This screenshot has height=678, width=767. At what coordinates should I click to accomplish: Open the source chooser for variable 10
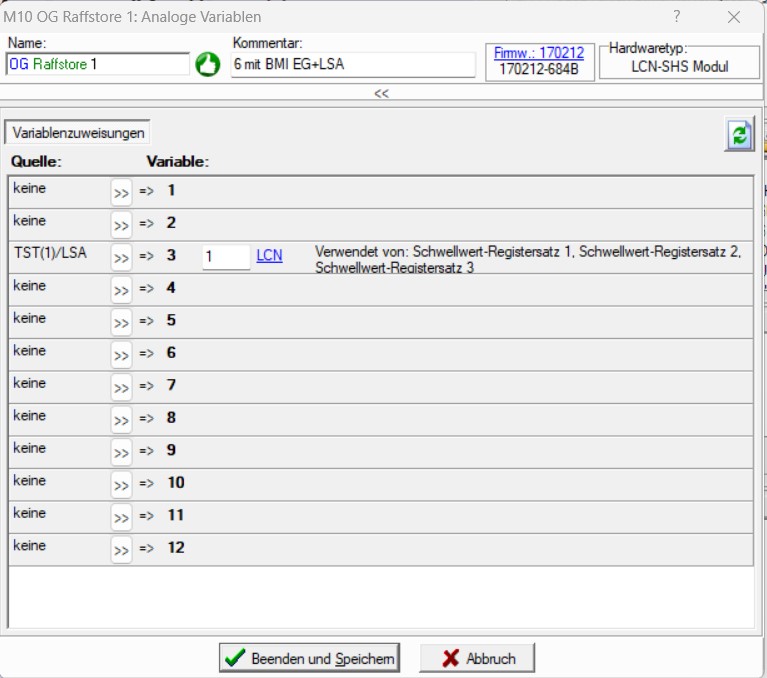click(x=121, y=485)
